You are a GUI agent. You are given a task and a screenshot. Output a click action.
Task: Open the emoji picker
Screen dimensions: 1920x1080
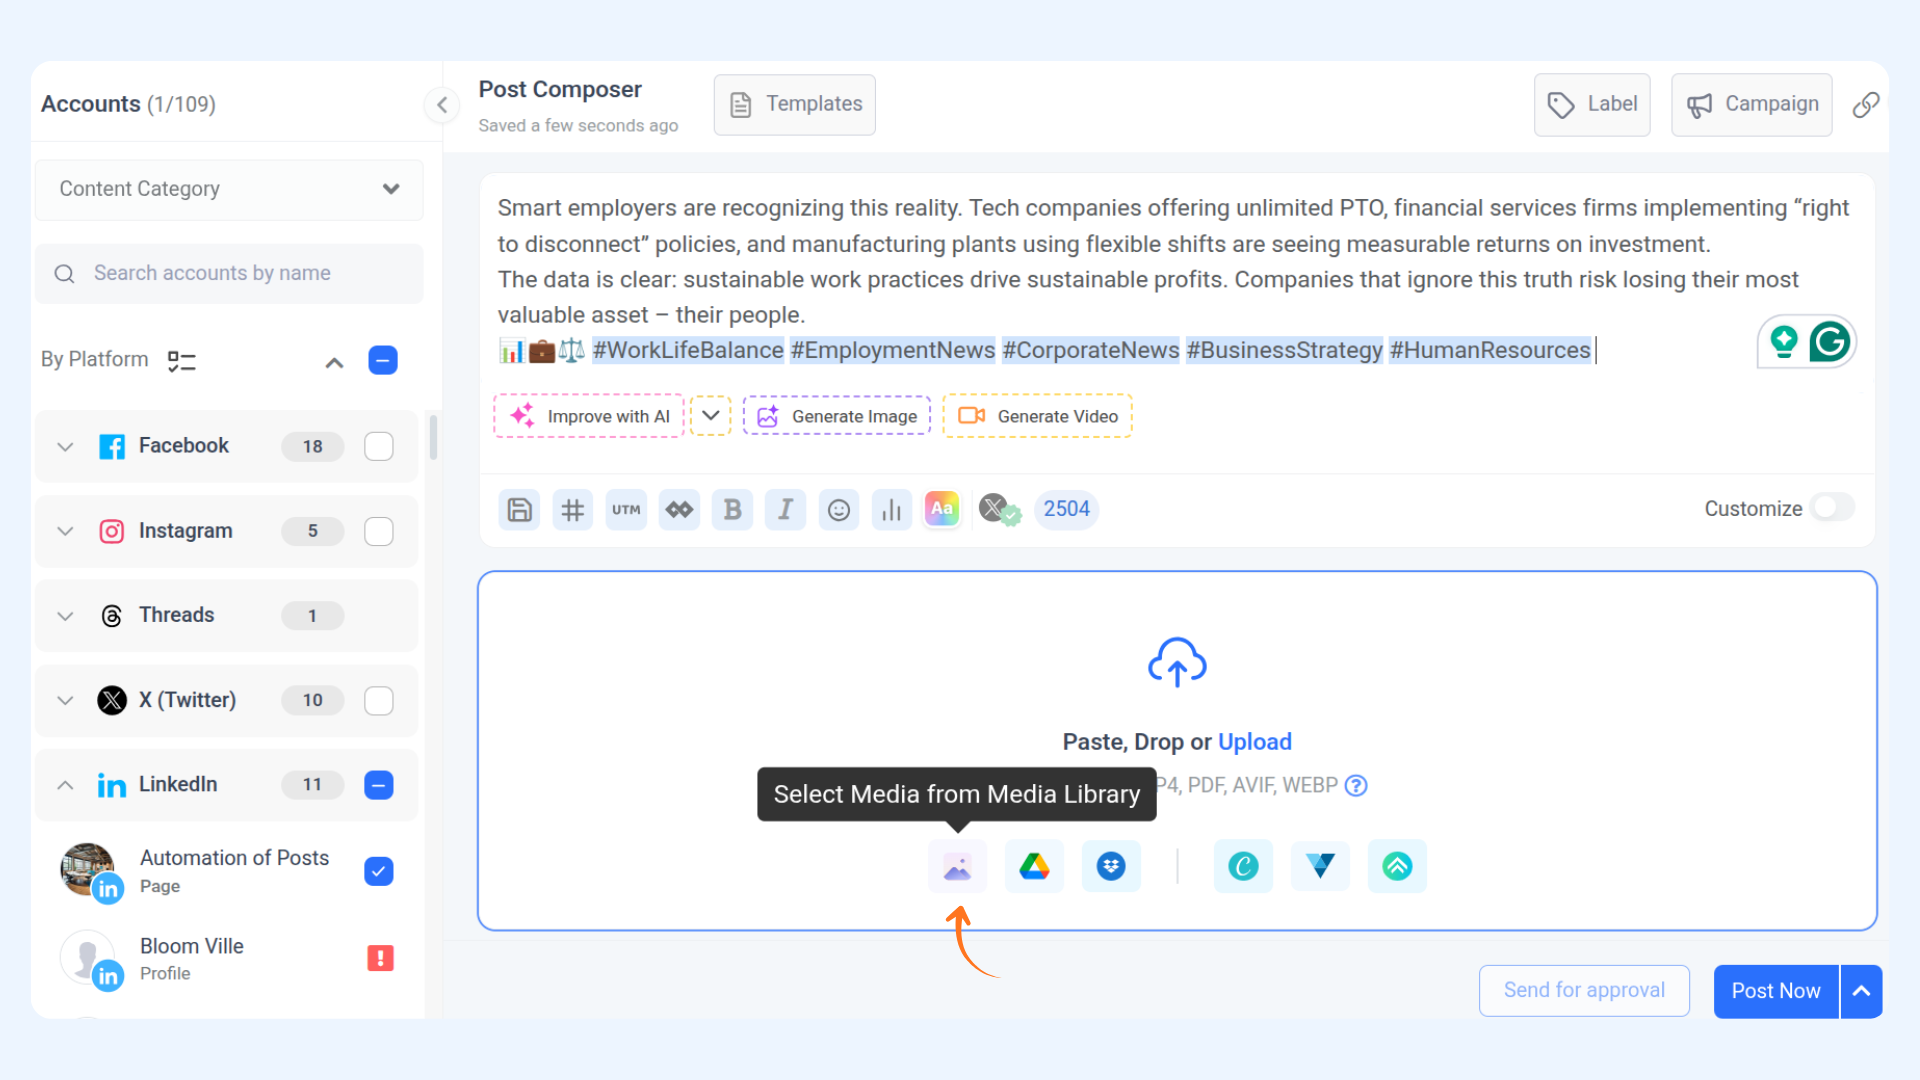tap(838, 510)
